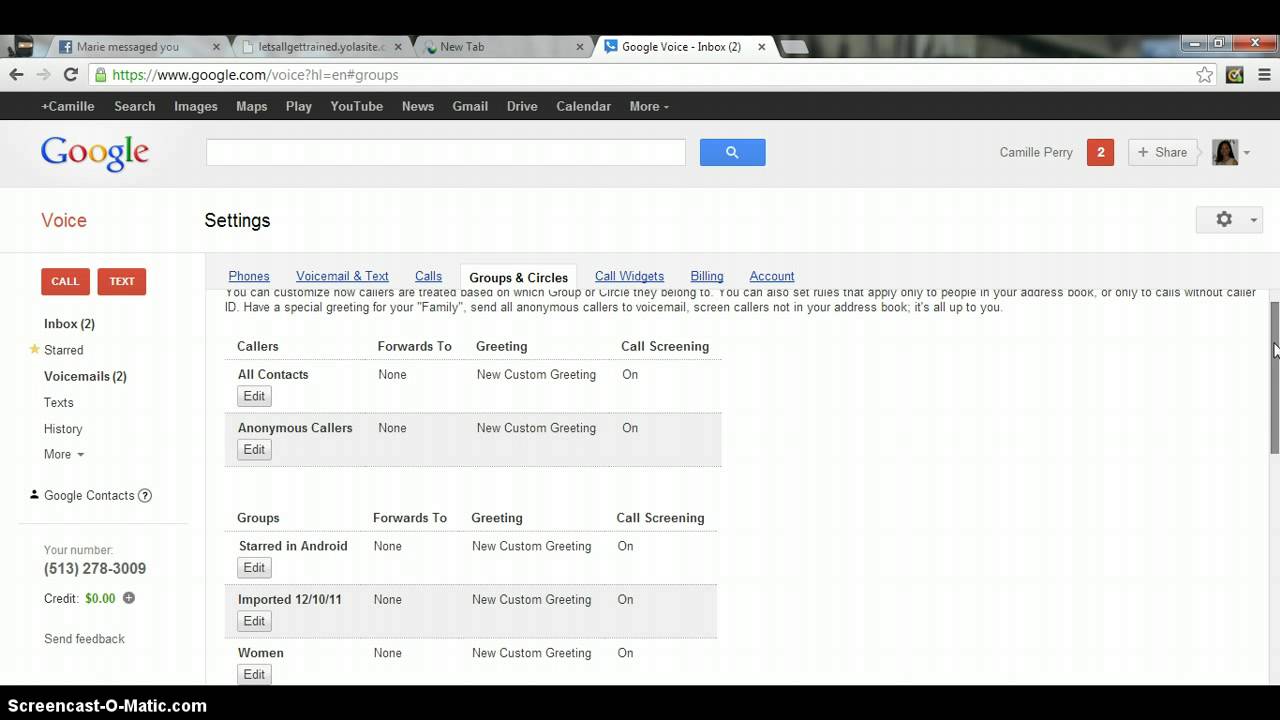1280x720 pixels.
Task: Click the Starred star icon in sidebar
Action: (34, 349)
